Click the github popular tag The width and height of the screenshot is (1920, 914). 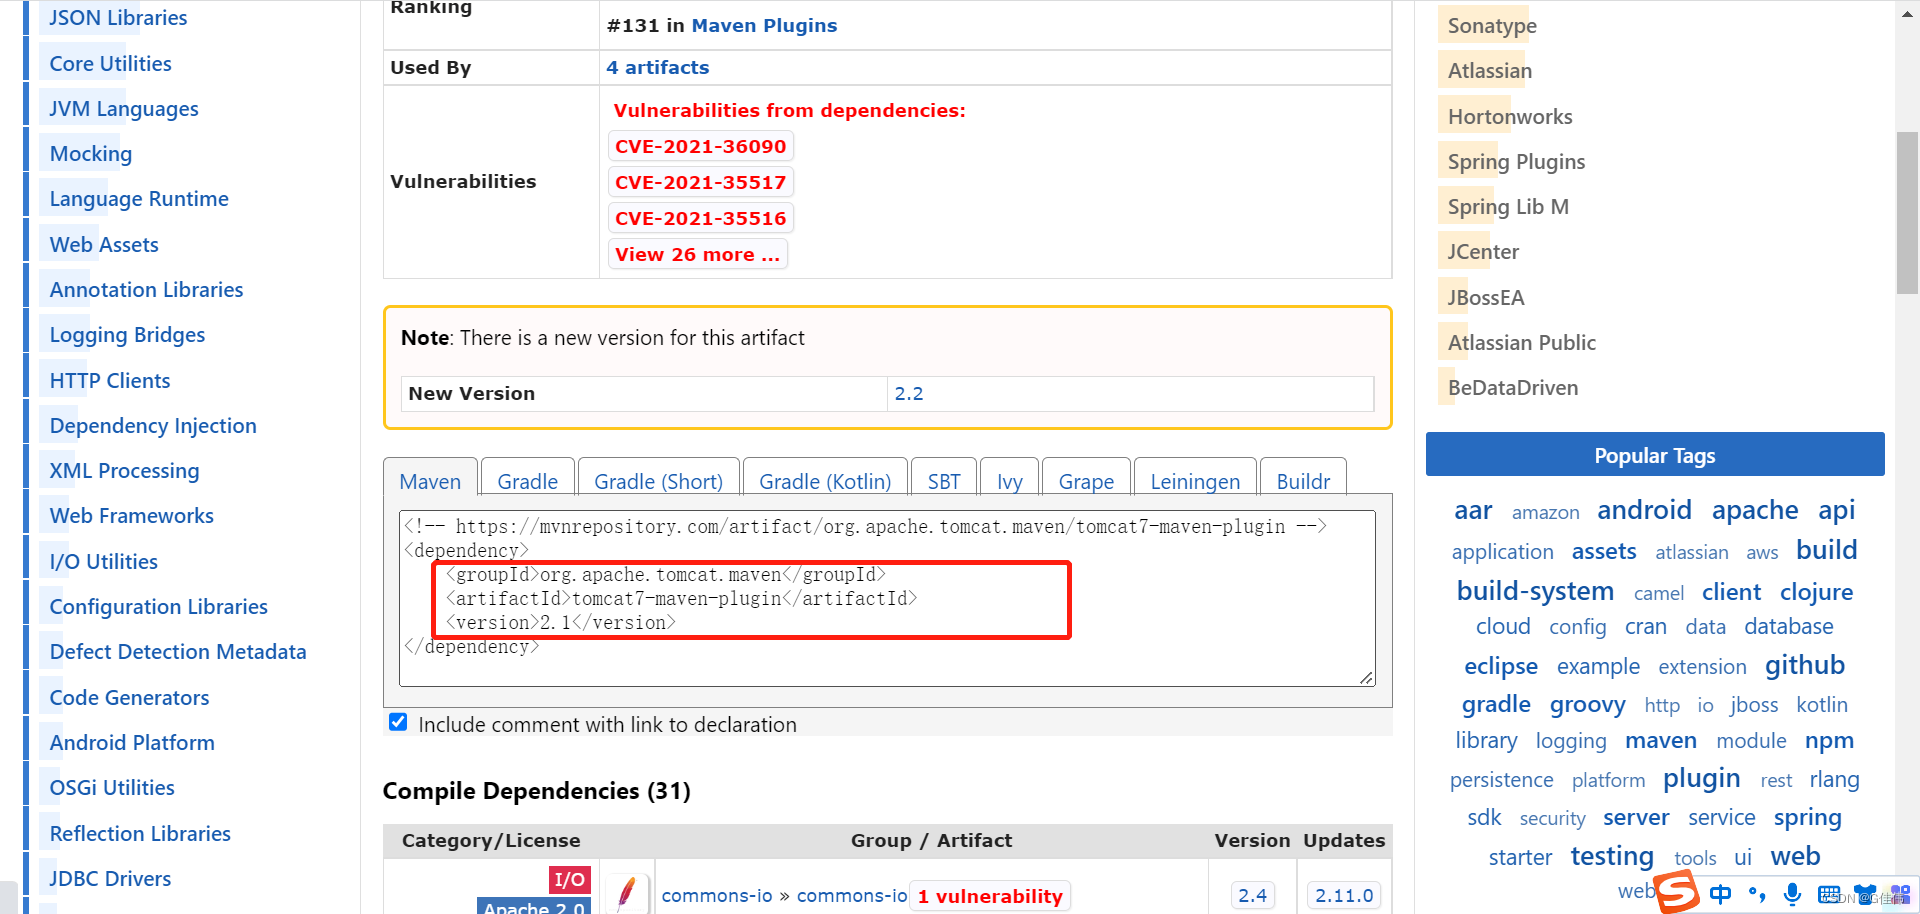[1804, 665]
